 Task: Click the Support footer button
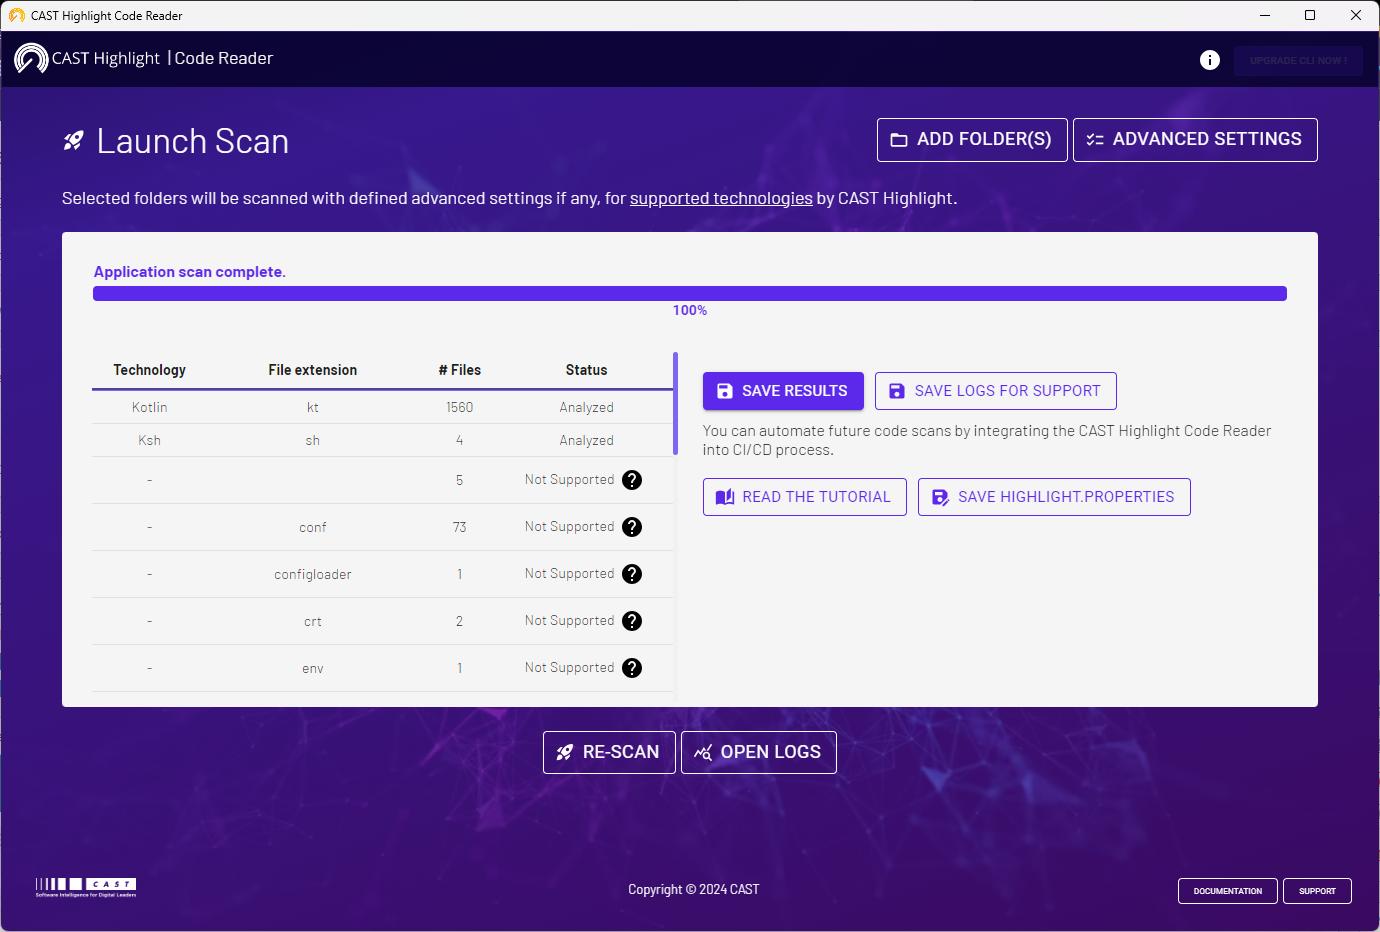click(1317, 891)
